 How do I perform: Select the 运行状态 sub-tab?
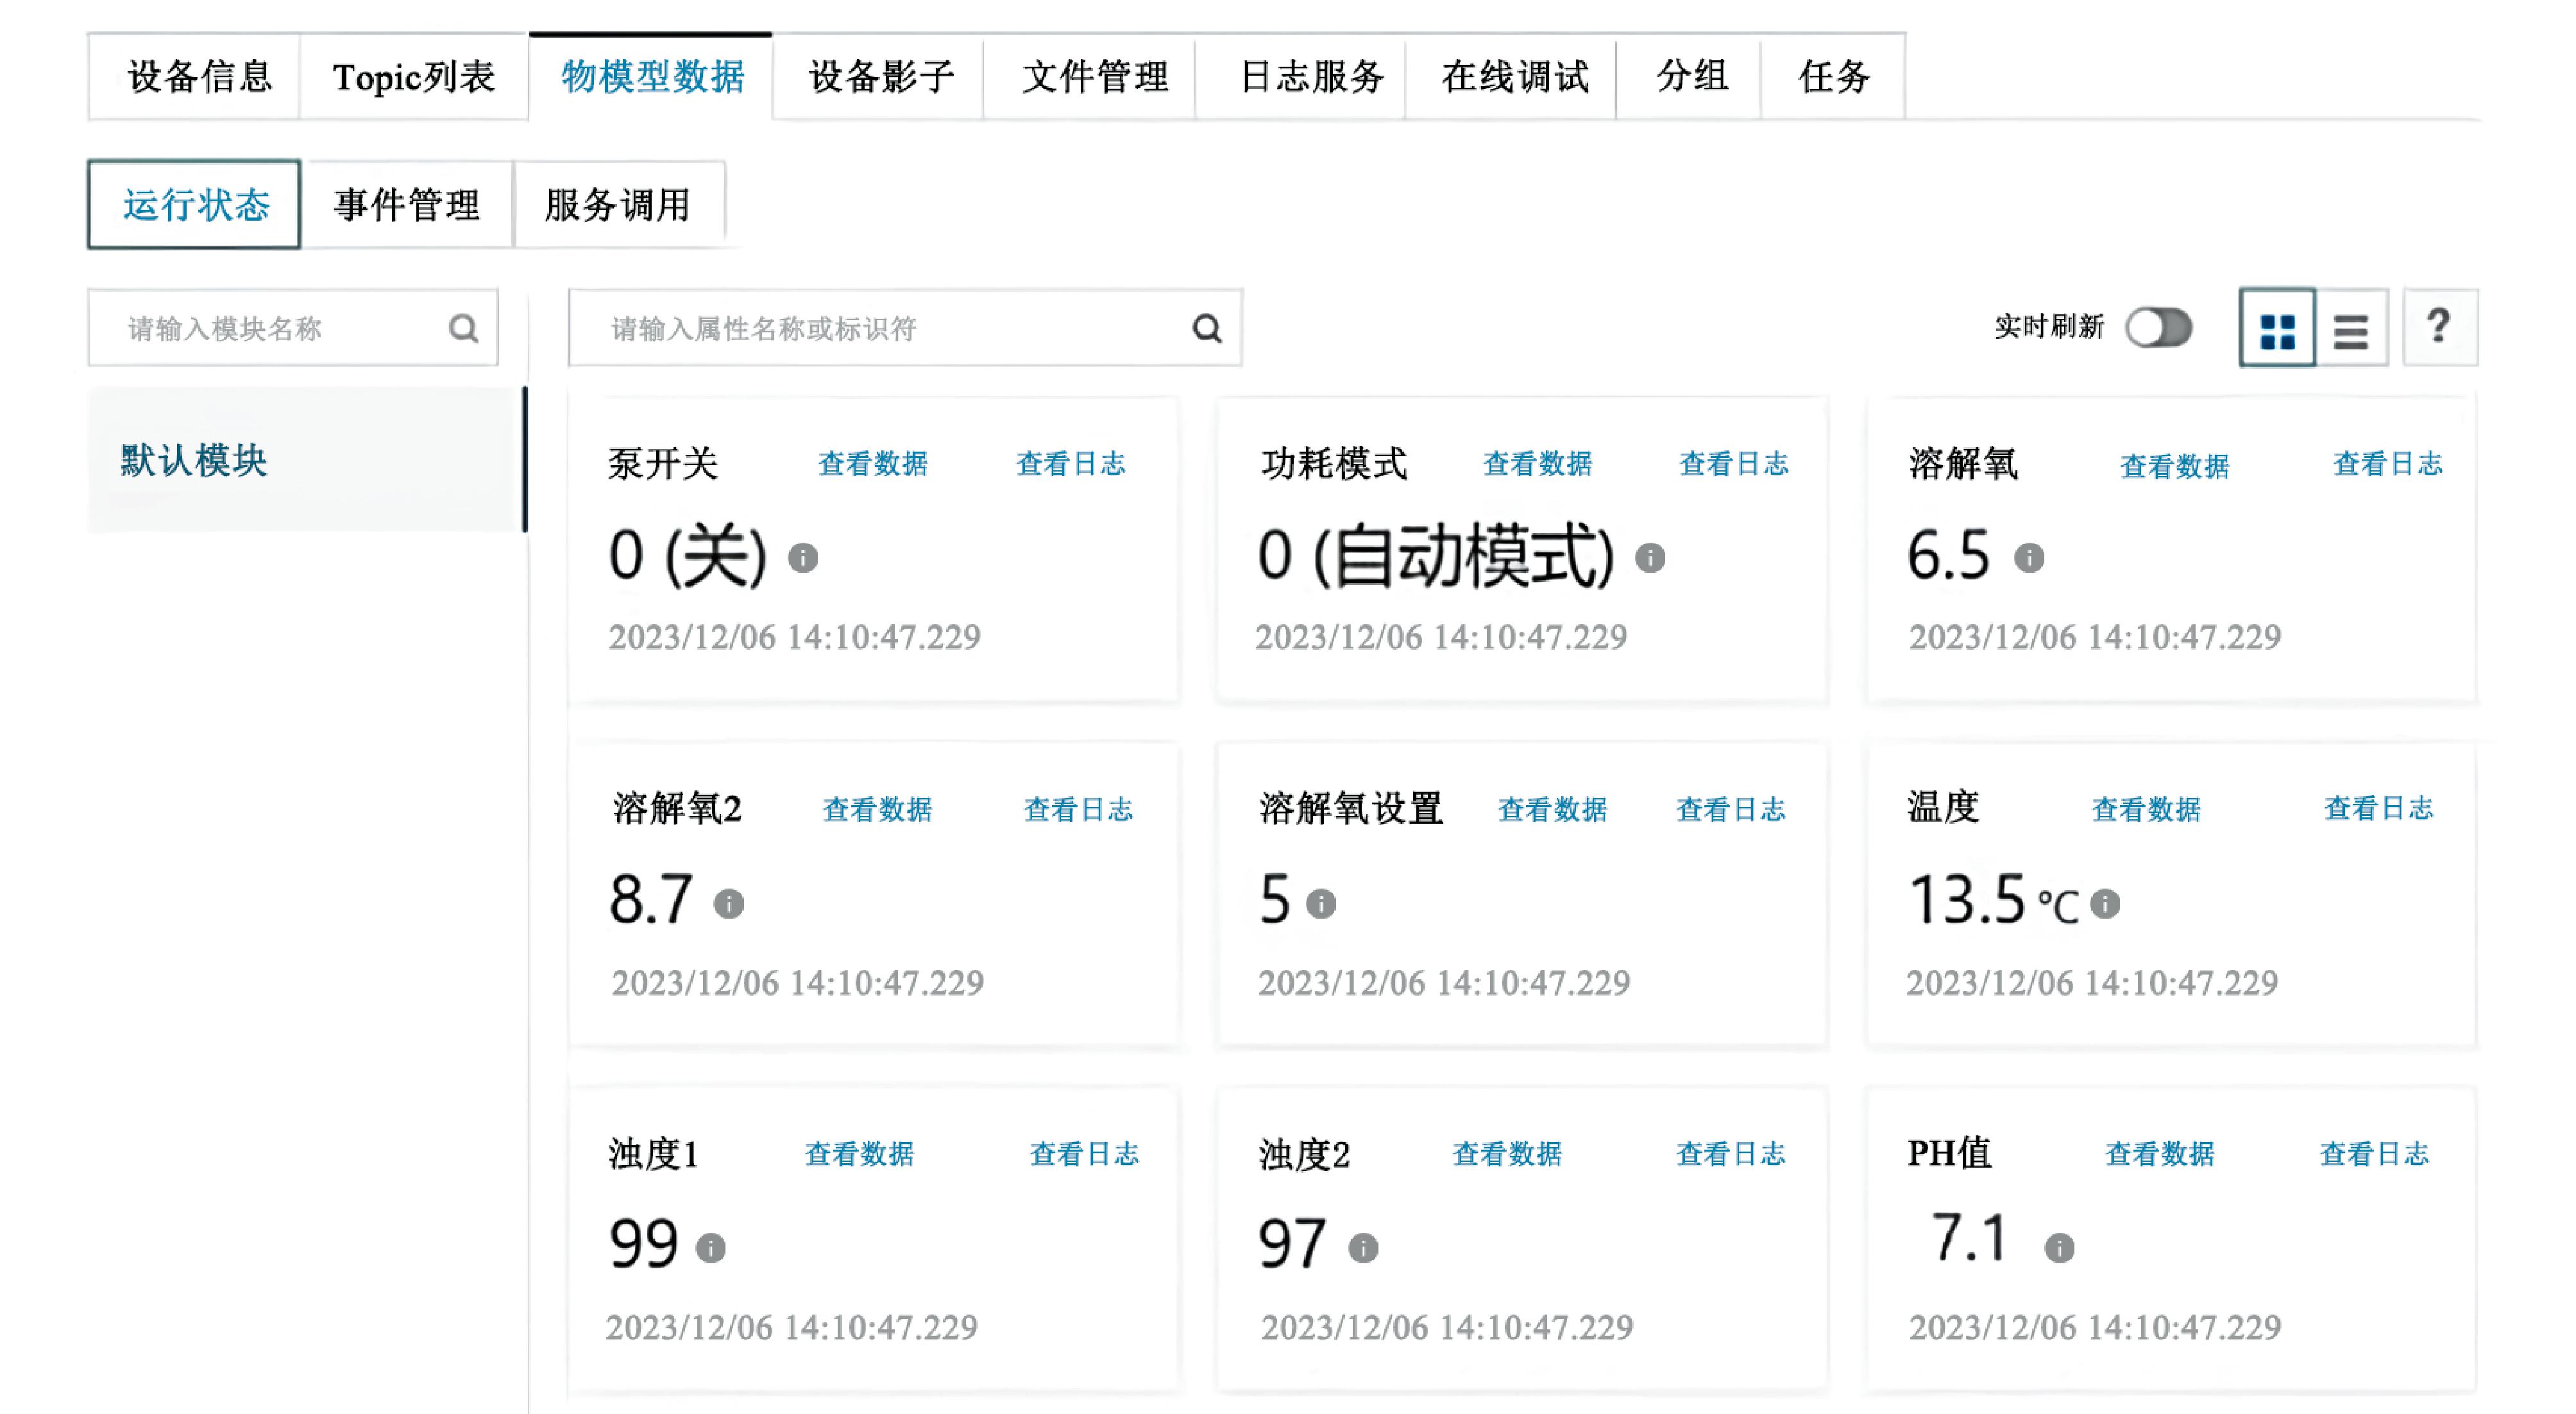click(195, 205)
